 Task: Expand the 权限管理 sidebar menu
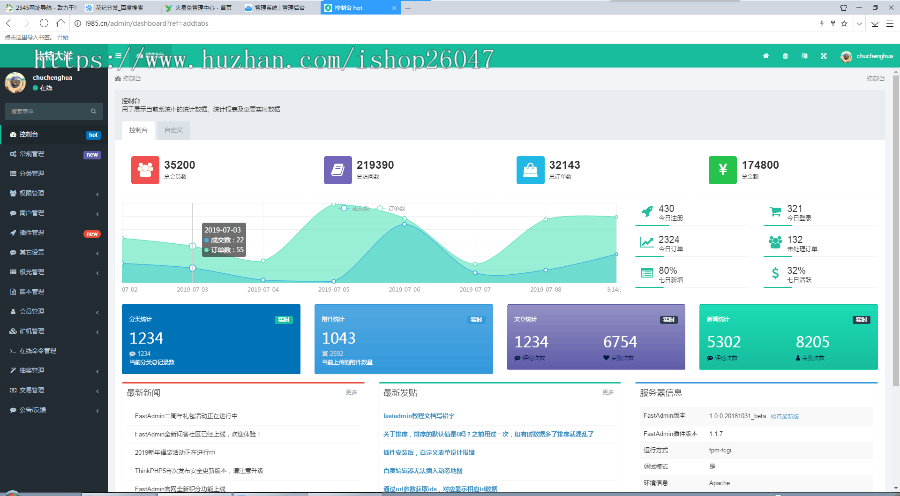tap(54, 193)
